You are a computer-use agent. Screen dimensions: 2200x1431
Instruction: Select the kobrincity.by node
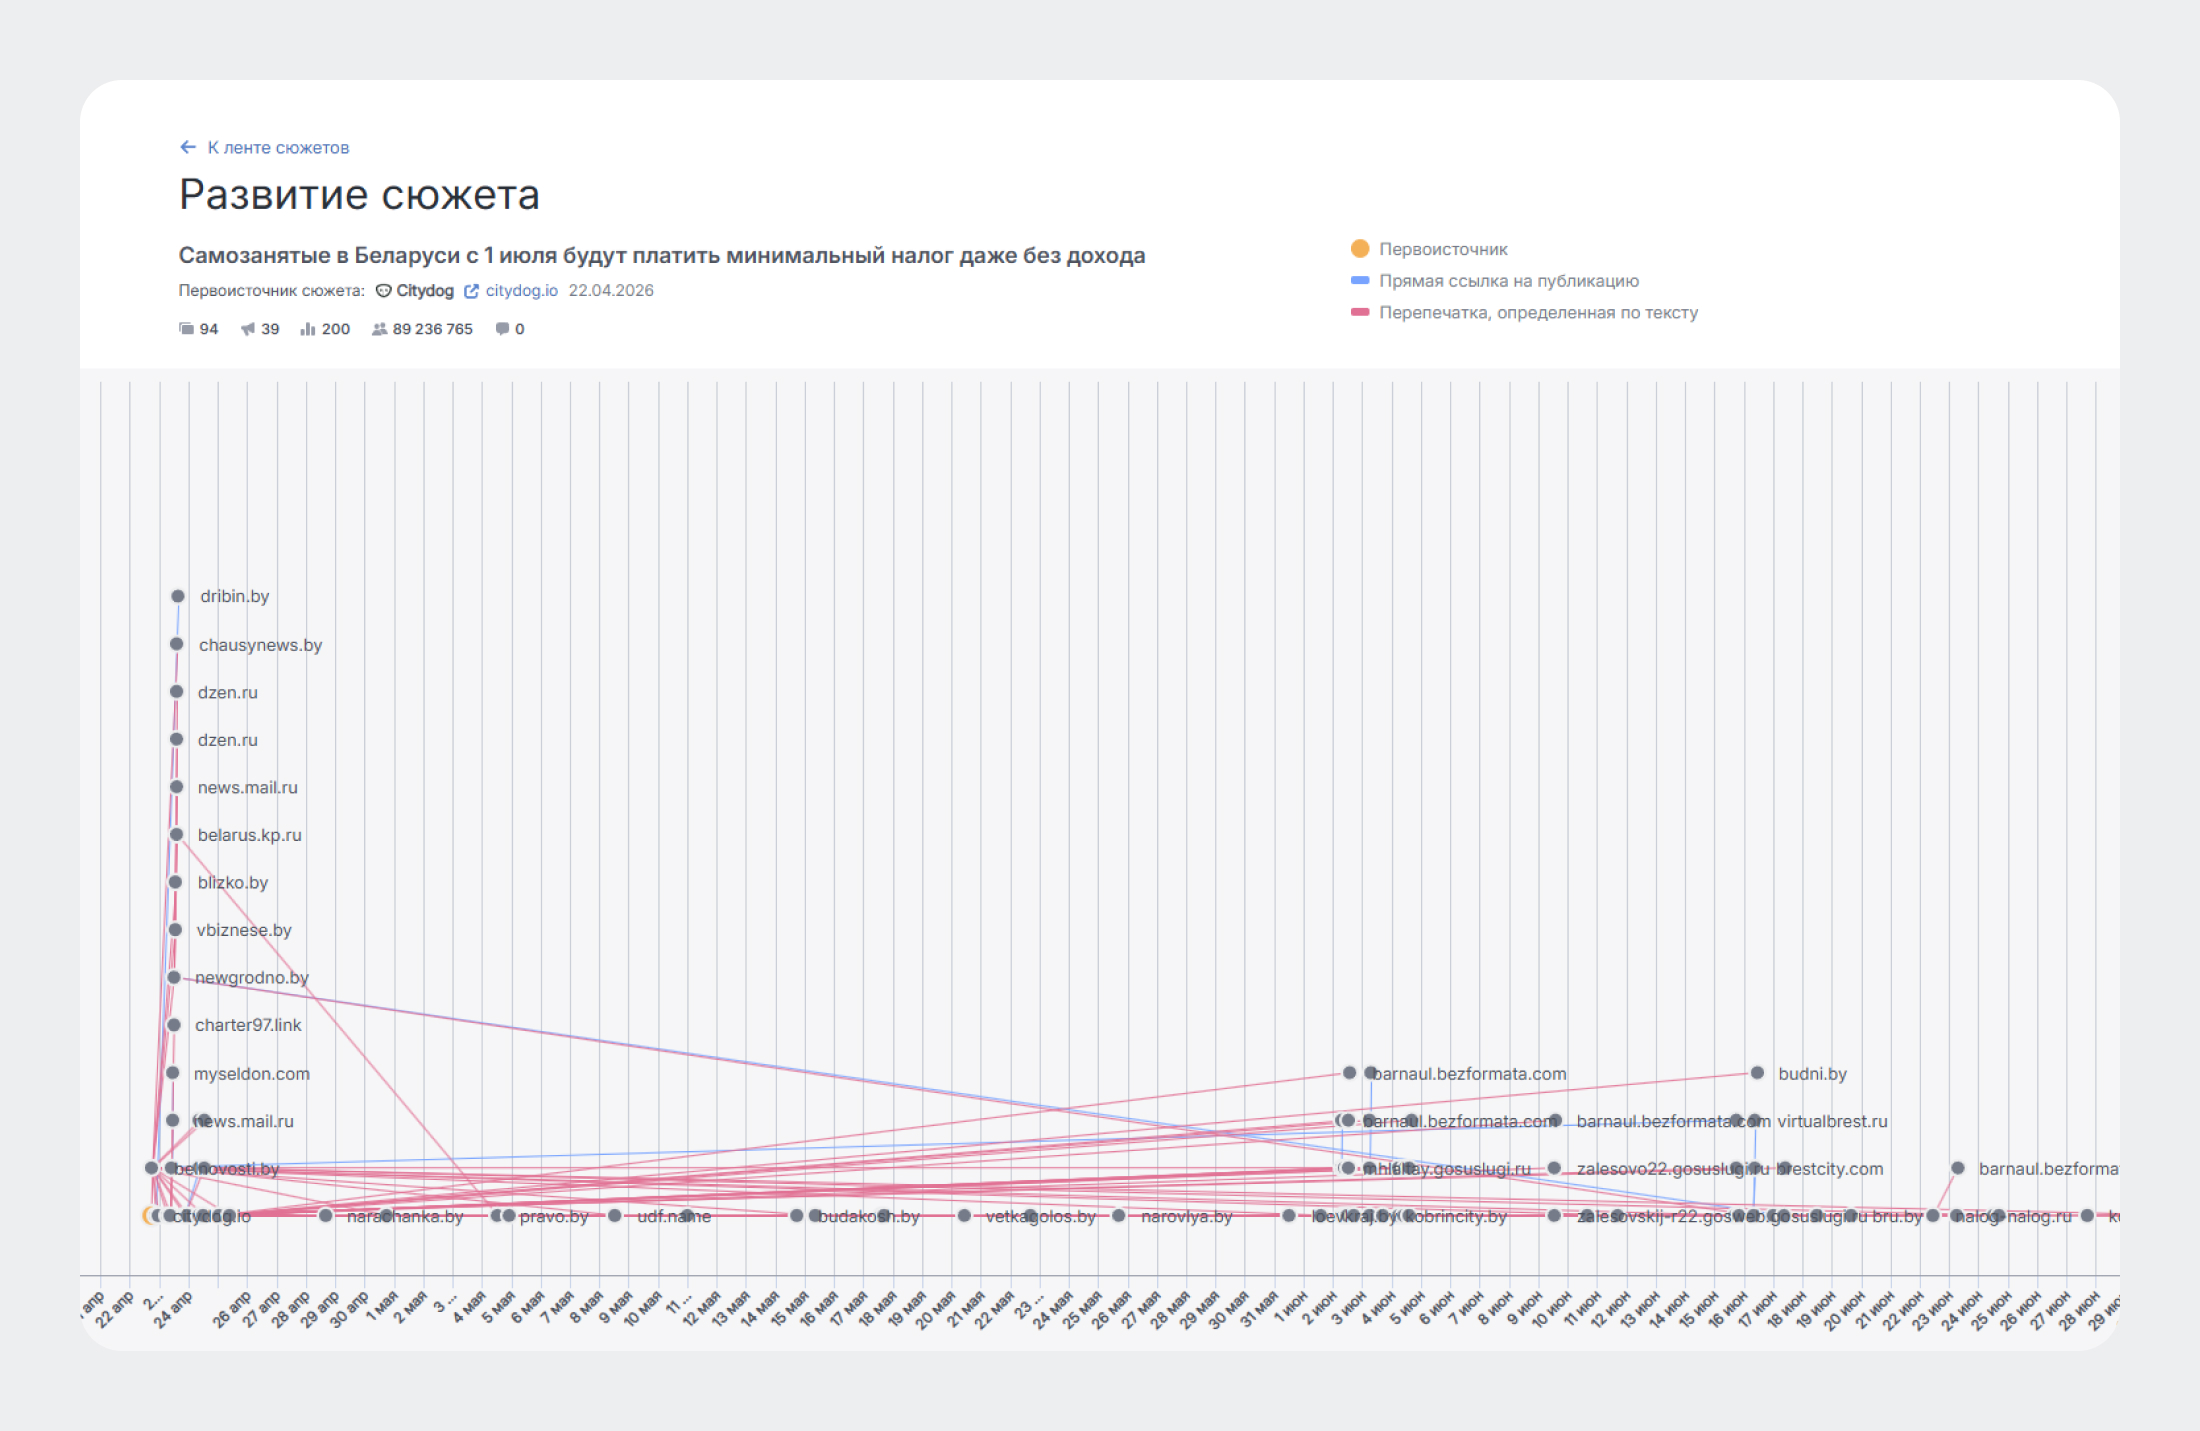click(1384, 1216)
